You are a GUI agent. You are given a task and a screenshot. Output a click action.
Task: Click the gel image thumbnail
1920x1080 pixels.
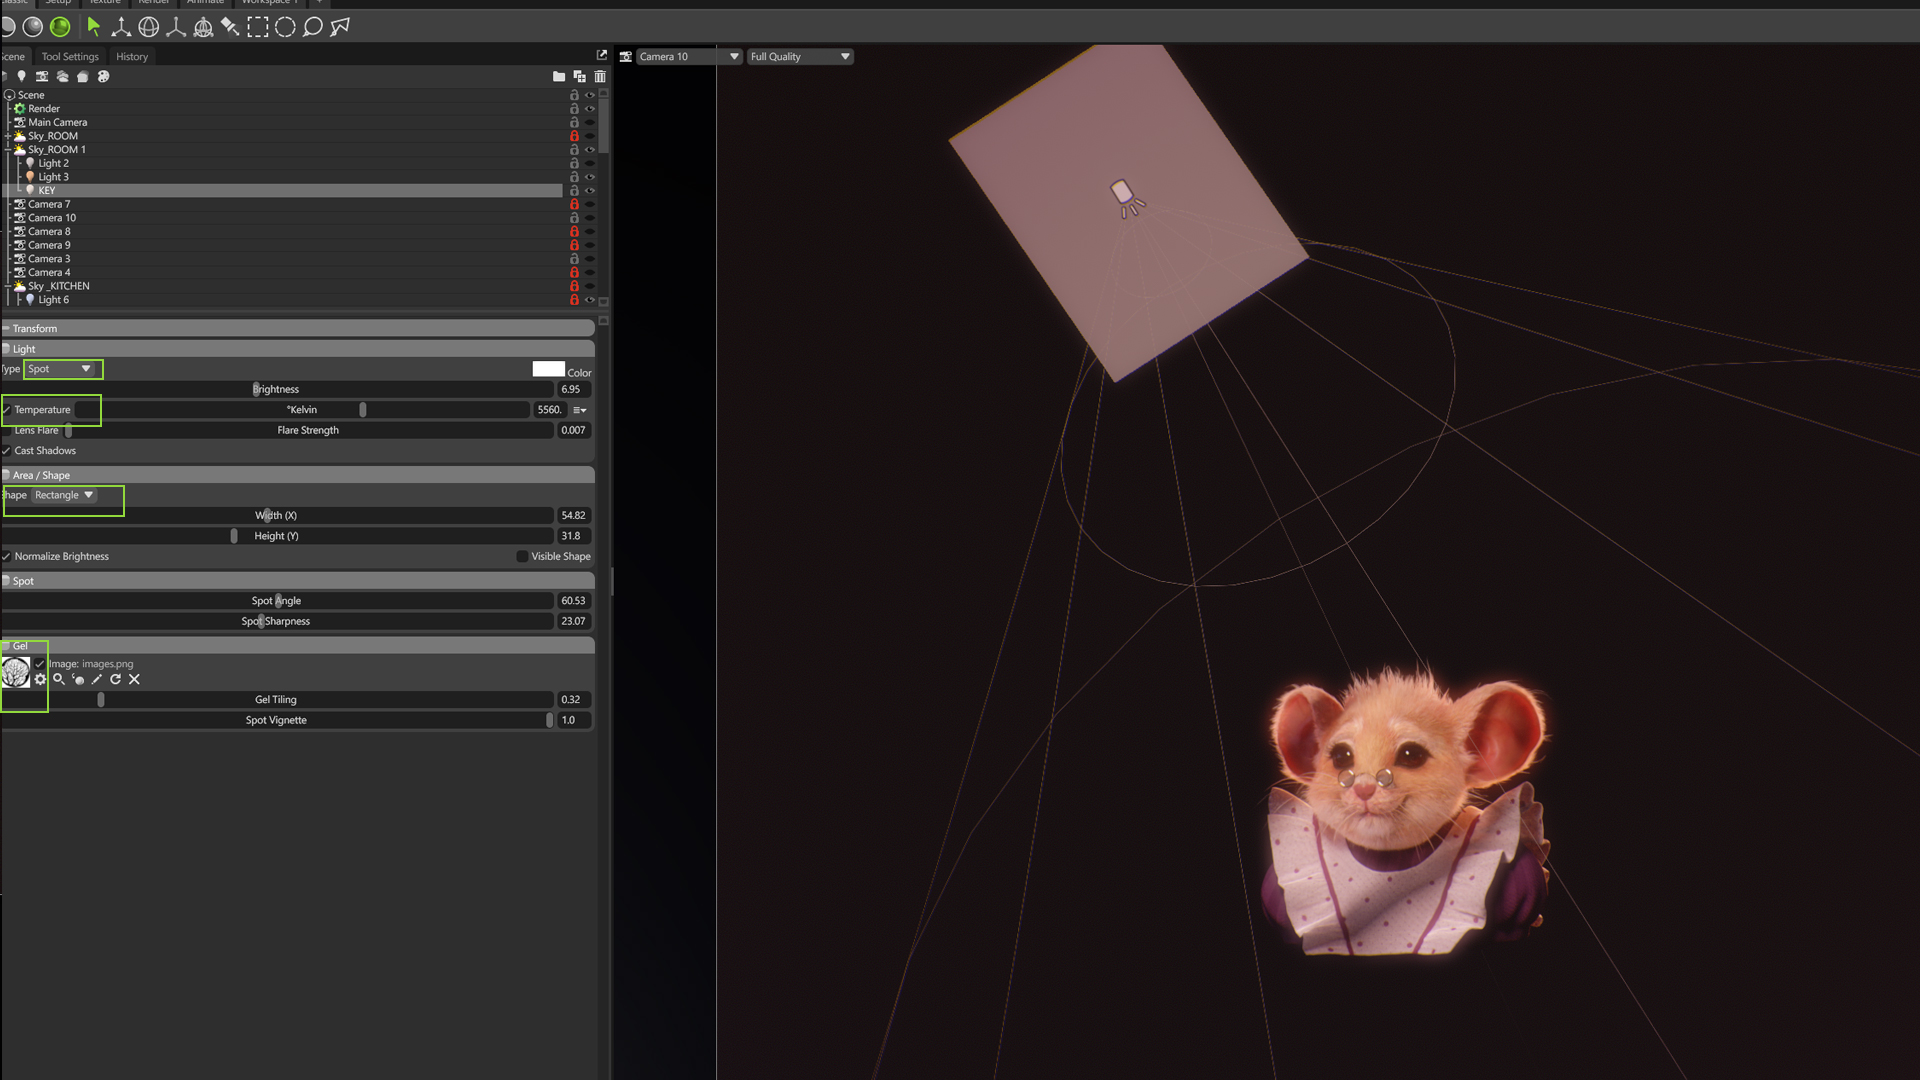(x=16, y=672)
